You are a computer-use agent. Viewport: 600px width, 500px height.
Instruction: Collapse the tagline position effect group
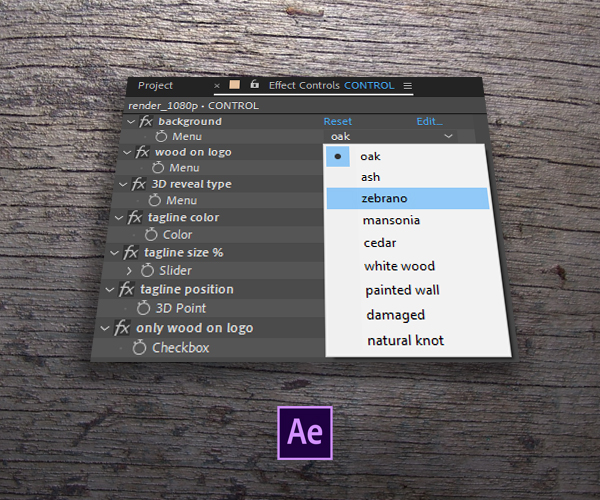[x=109, y=290]
